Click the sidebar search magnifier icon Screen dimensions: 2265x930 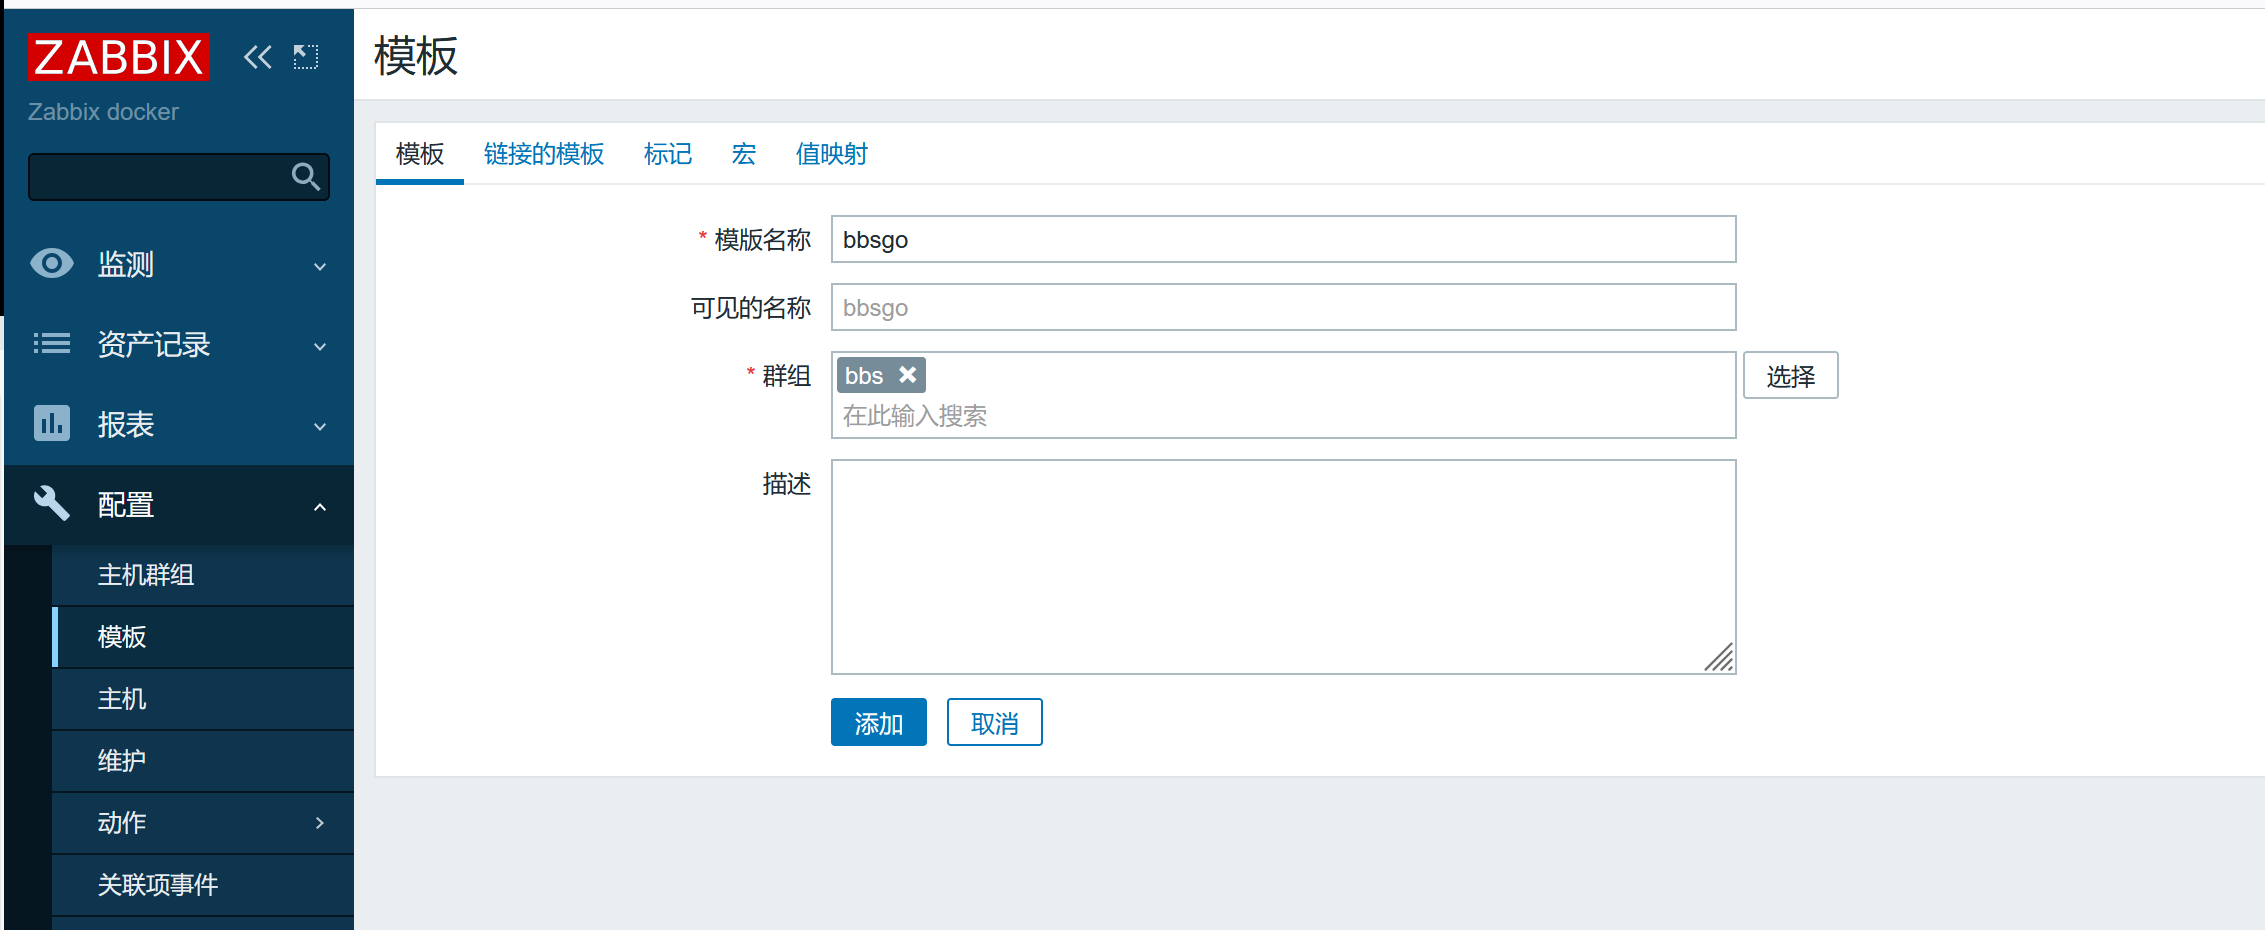[x=306, y=177]
